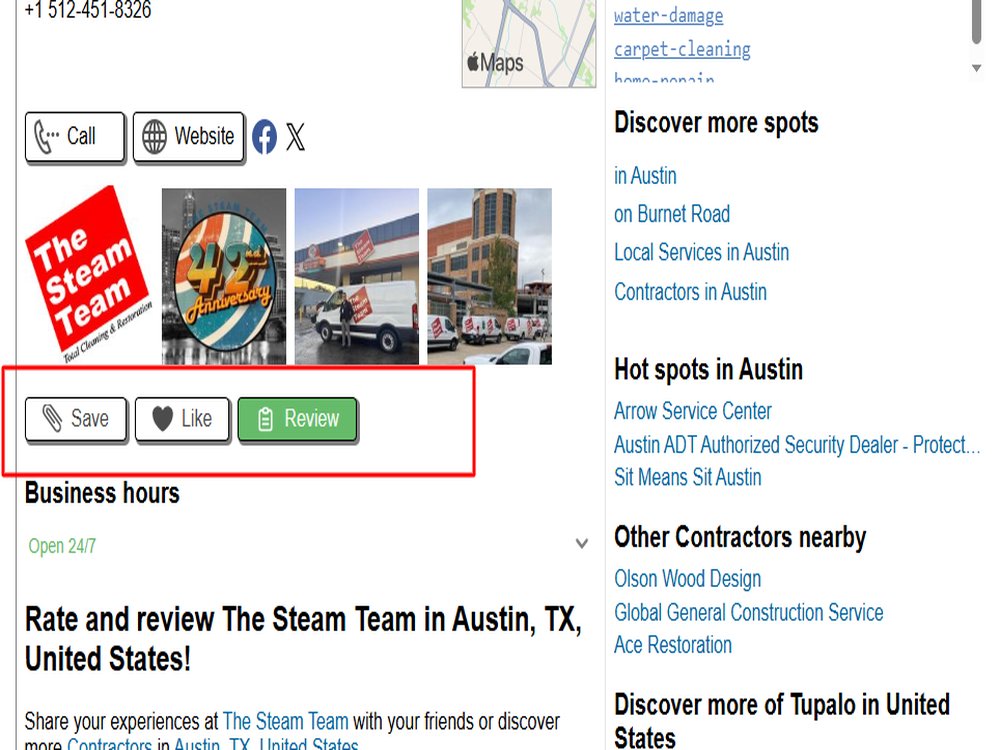Image resolution: width=1000 pixels, height=750 pixels.
Task: Open Local Services in Austin link
Action: point(702,252)
